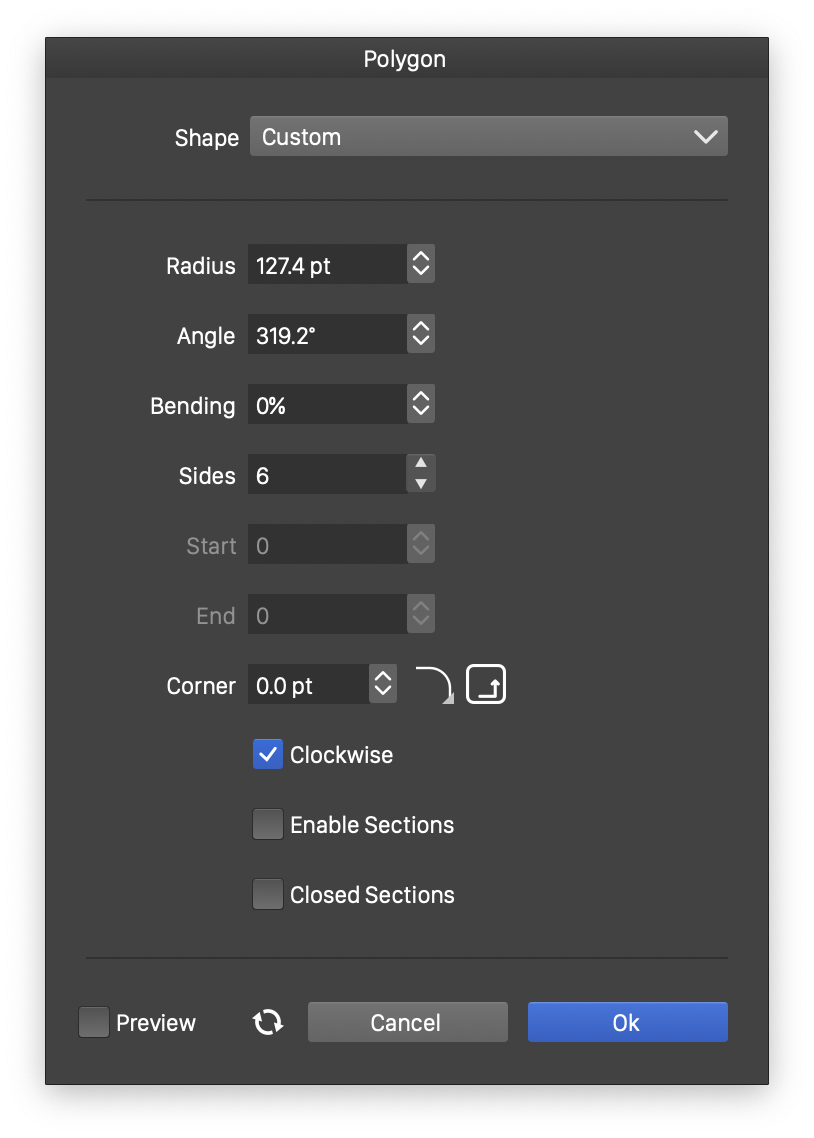Click into the Radius input field
This screenshot has height=1138, width=814.
[x=327, y=265]
